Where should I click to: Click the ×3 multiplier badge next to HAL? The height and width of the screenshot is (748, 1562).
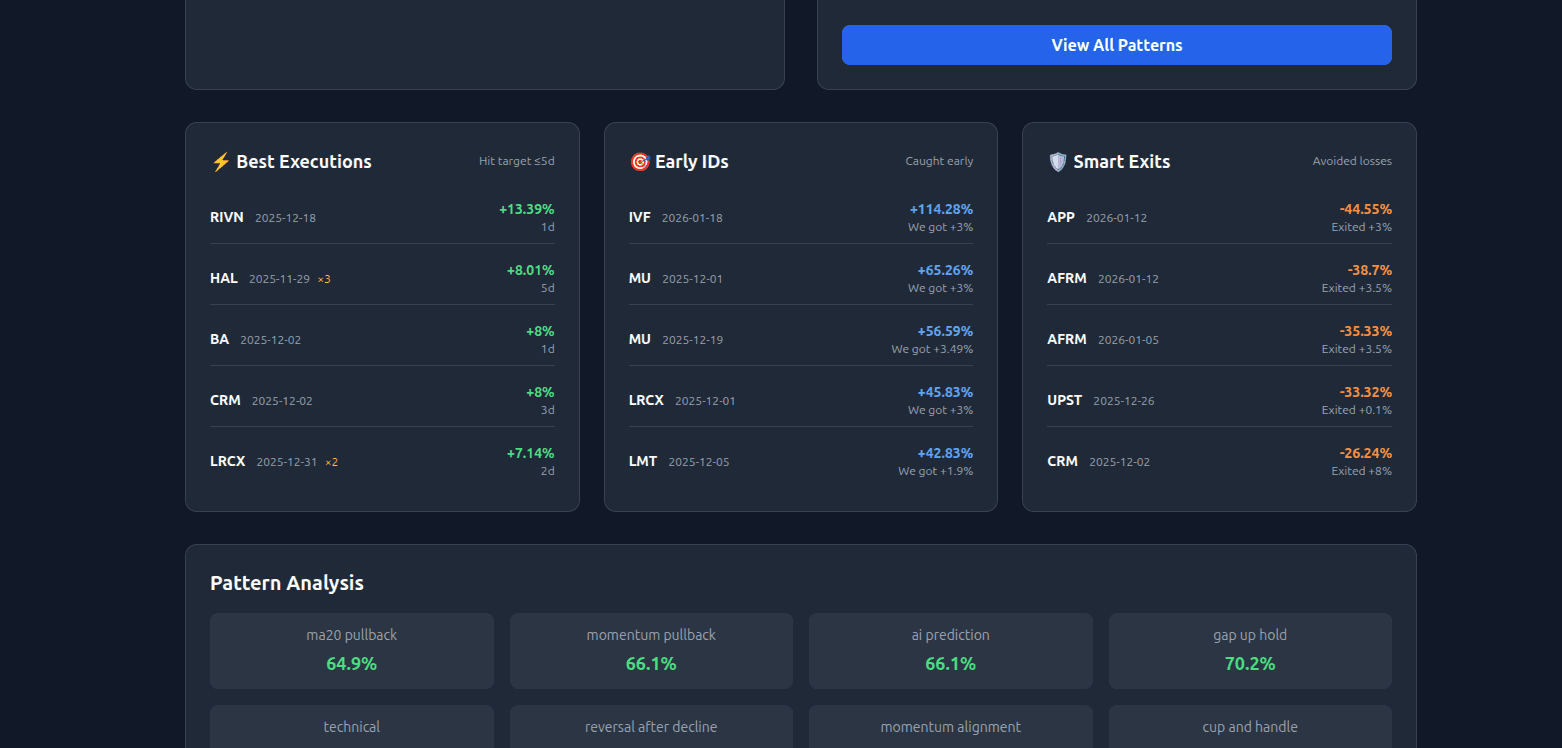(324, 279)
